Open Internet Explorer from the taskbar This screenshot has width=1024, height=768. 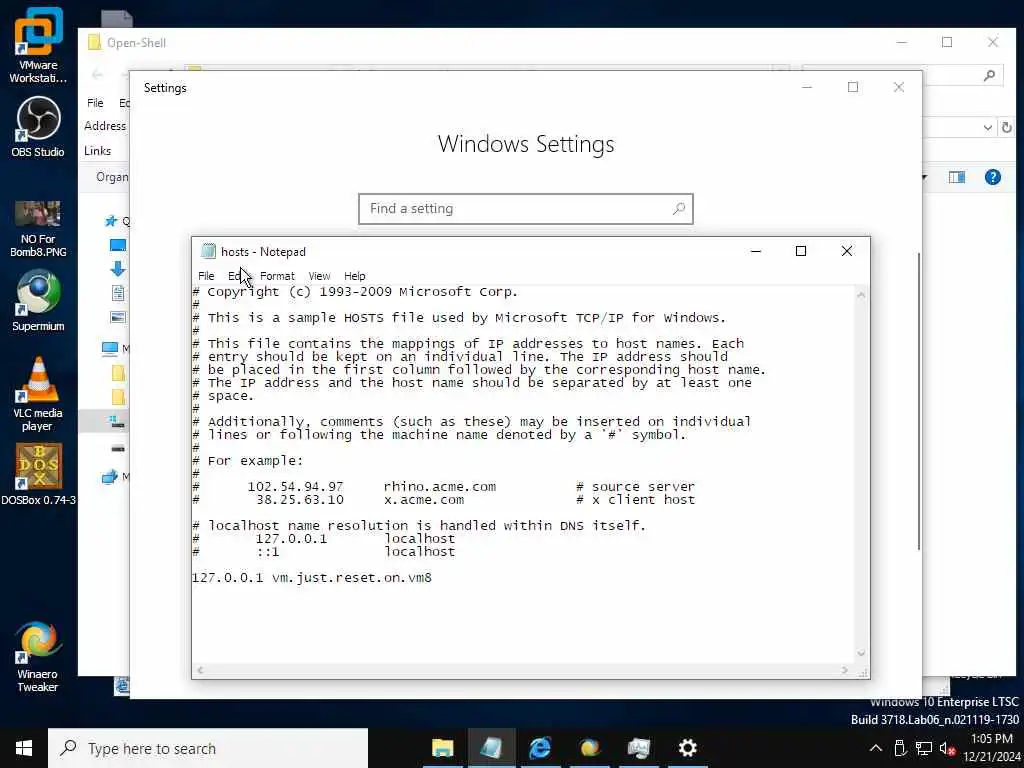tap(540, 748)
